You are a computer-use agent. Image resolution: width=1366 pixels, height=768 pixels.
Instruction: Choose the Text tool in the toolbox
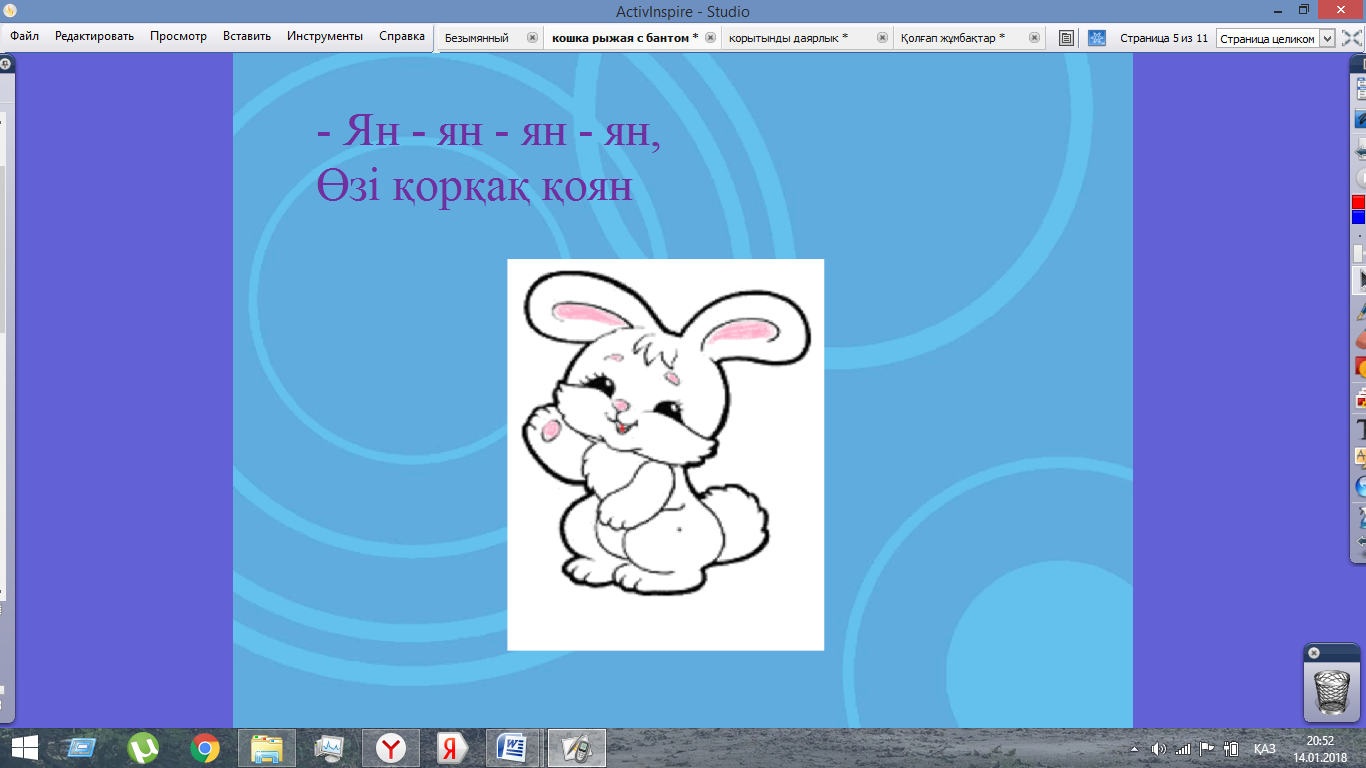[x=1360, y=429]
